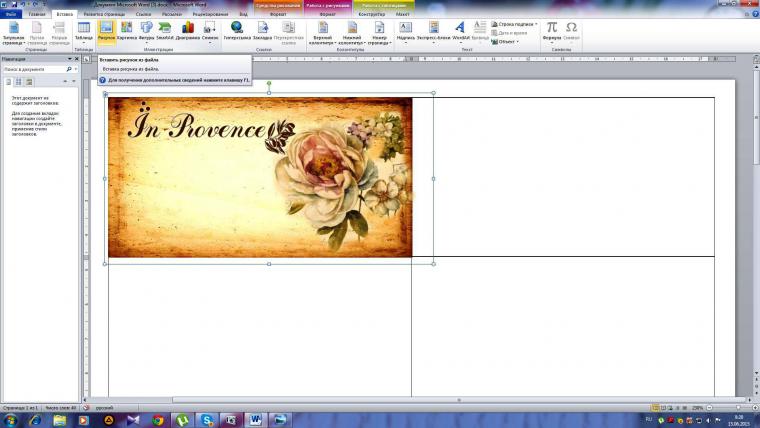760x428 pixels.
Task: Open the Рецензирование (Review) tab
Action: [x=210, y=14]
